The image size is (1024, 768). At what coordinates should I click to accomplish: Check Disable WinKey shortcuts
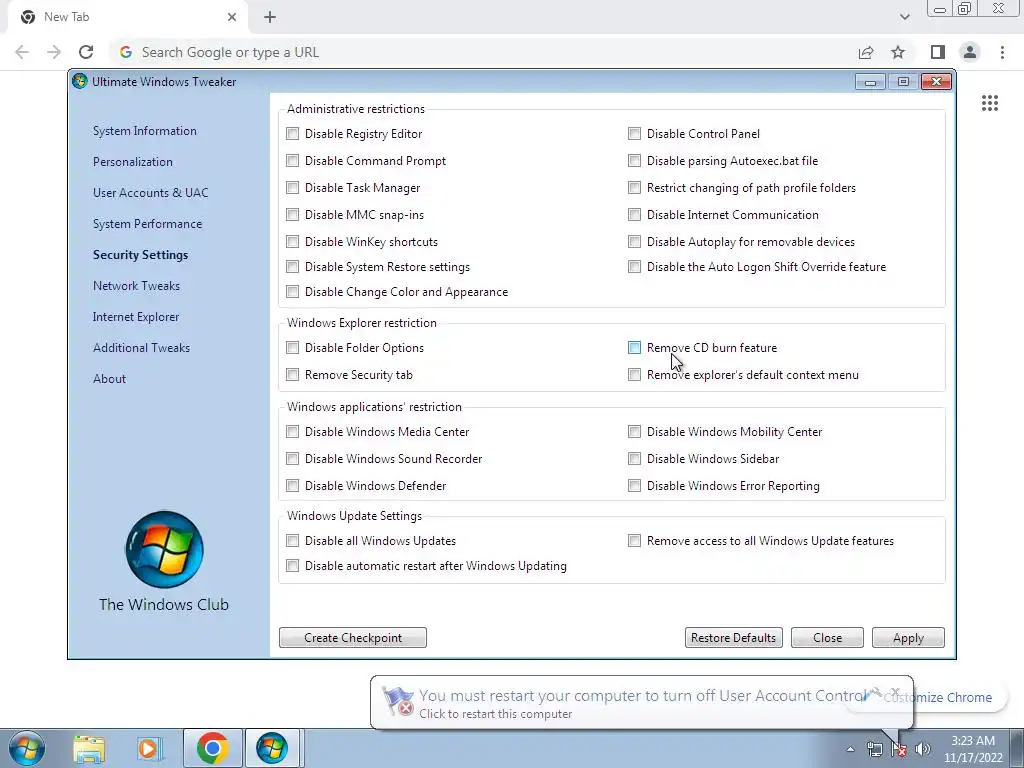pos(293,242)
